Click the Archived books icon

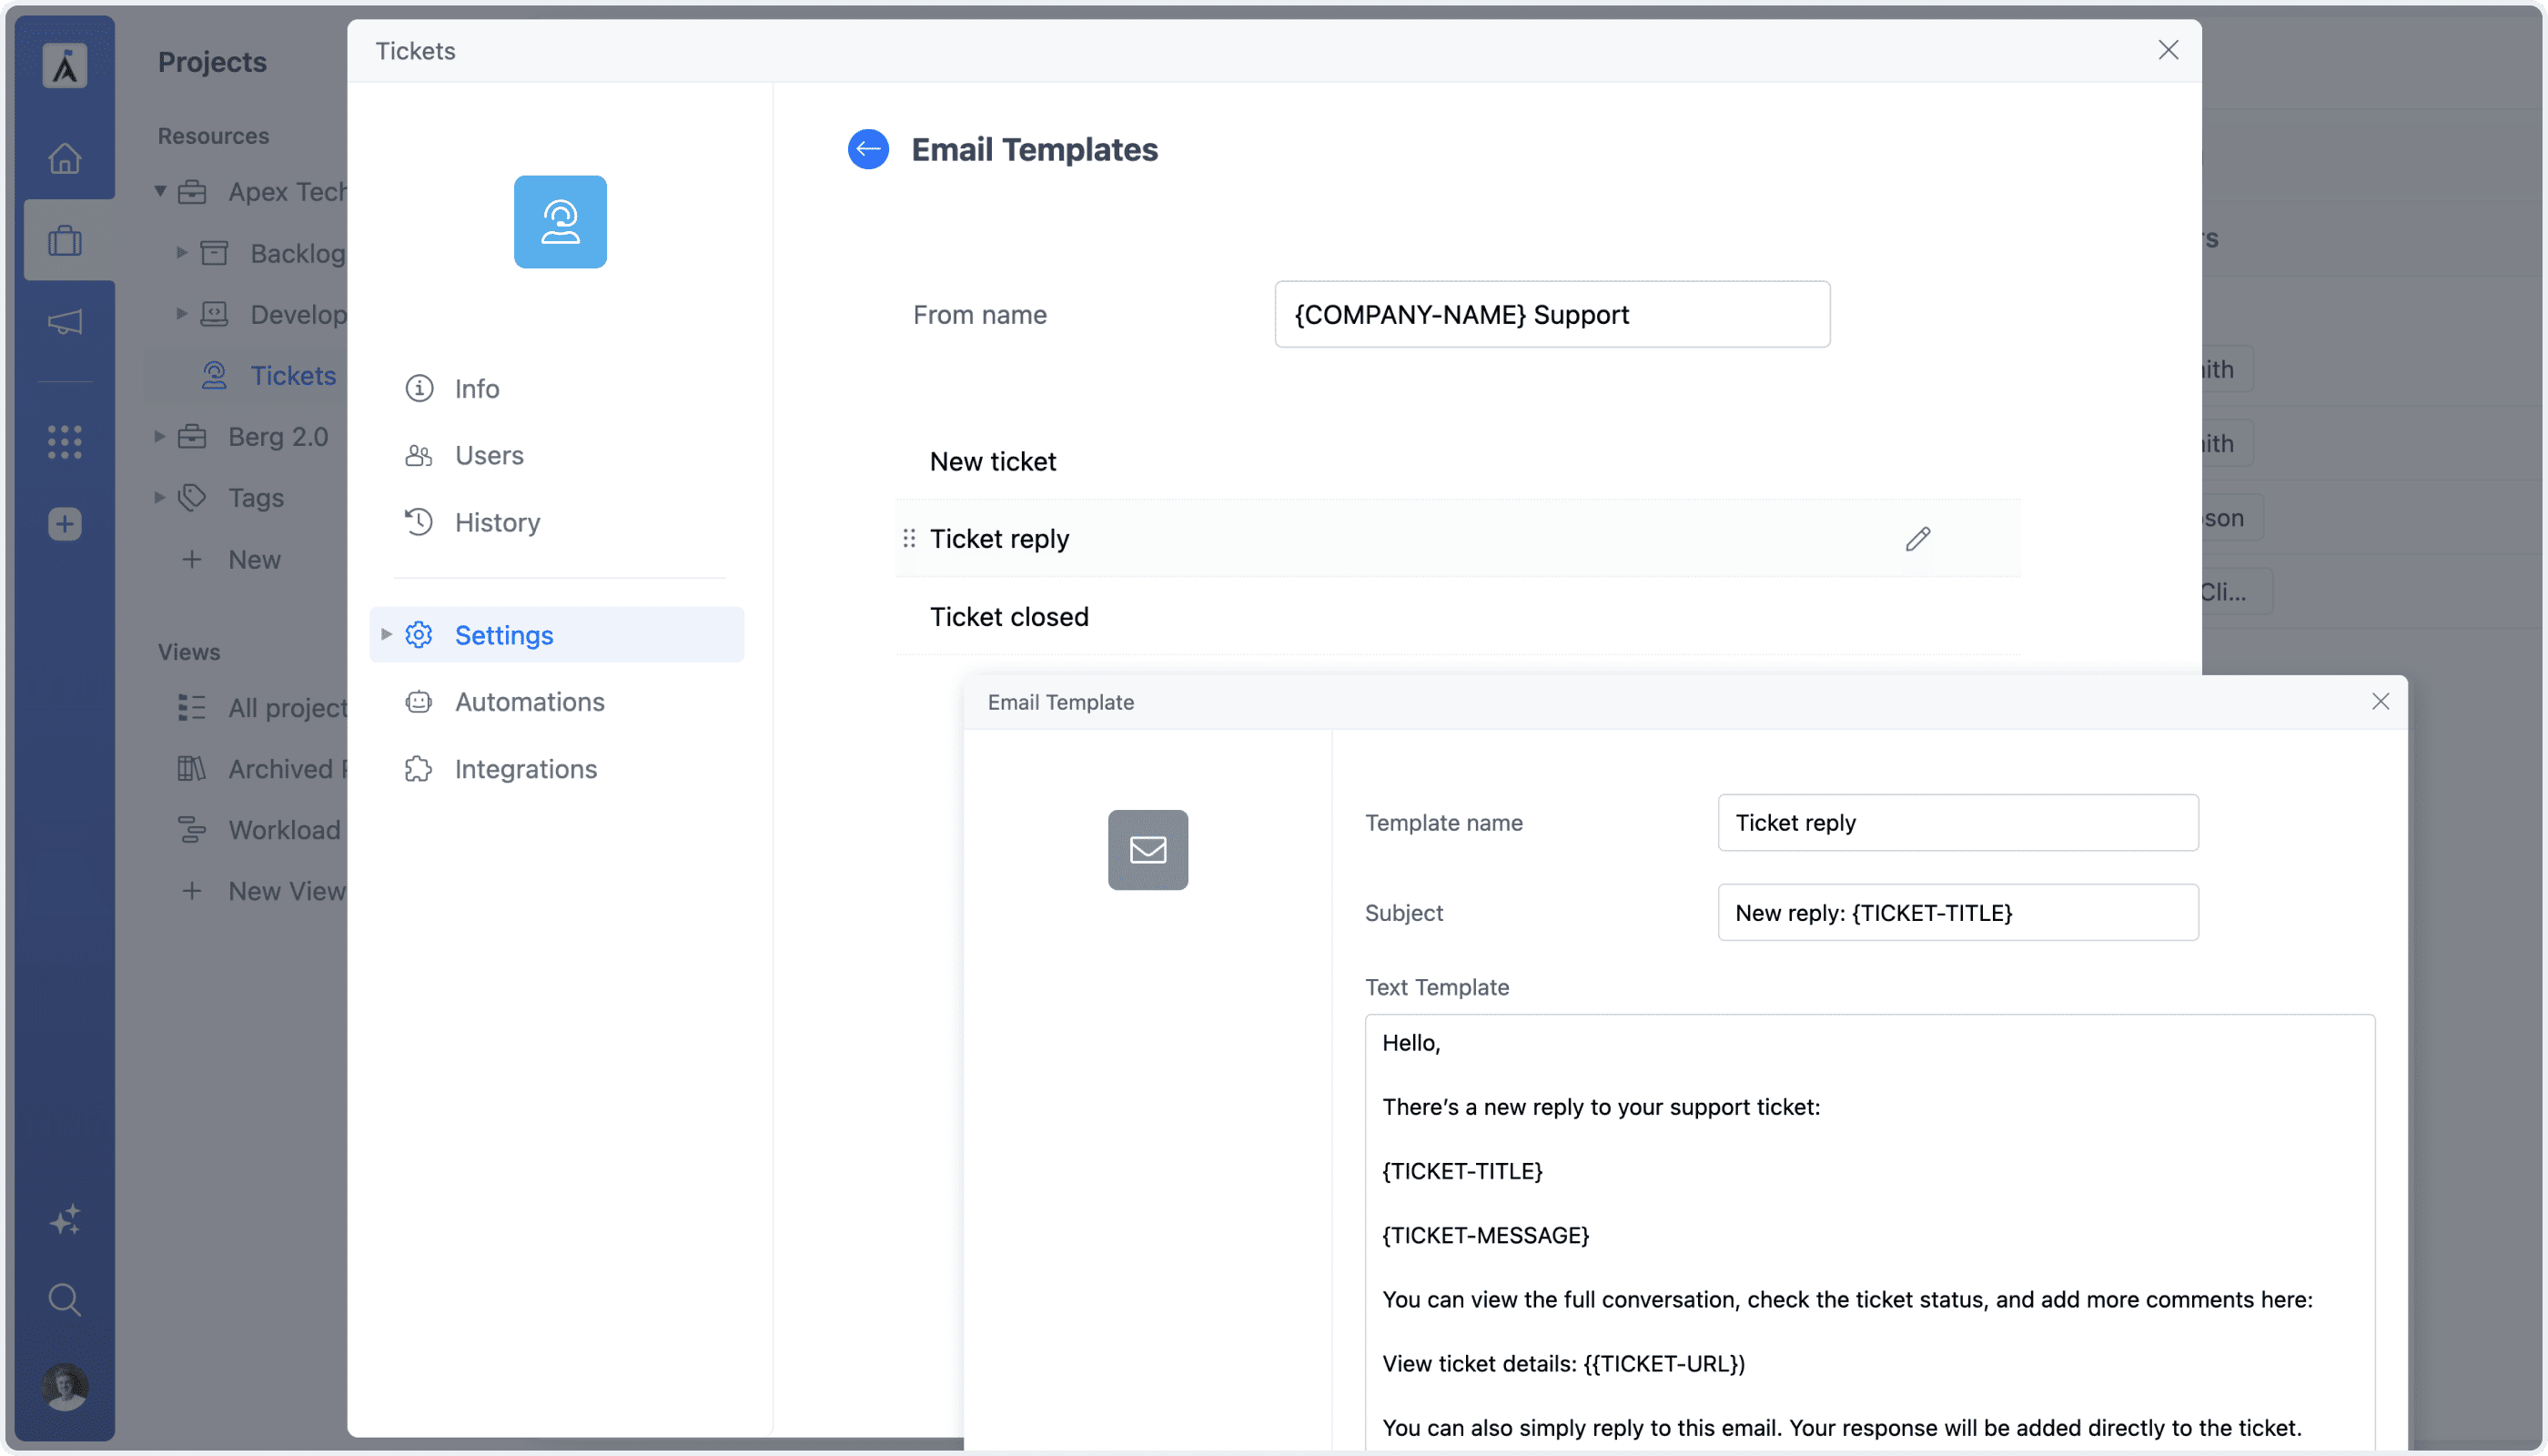[192, 768]
